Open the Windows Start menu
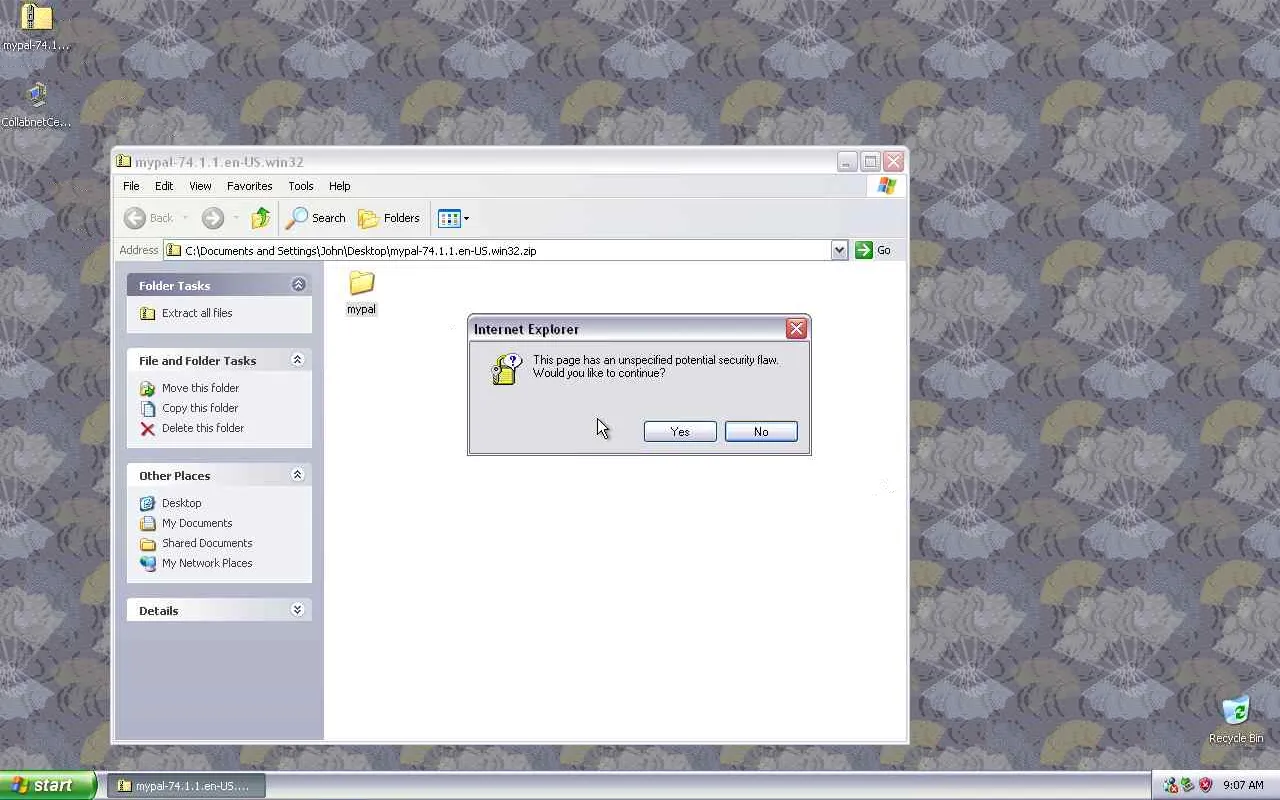Screen dimensions: 1280x800 pos(47,785)
